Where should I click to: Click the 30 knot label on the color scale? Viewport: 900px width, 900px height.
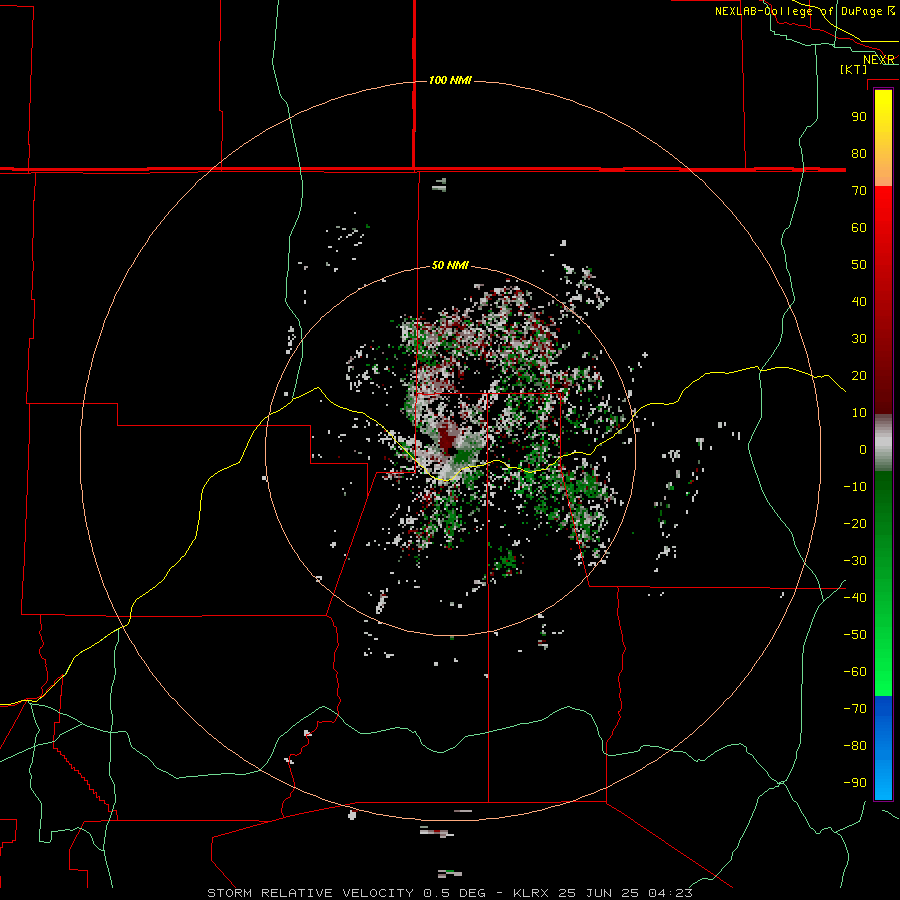pos(859,339)
